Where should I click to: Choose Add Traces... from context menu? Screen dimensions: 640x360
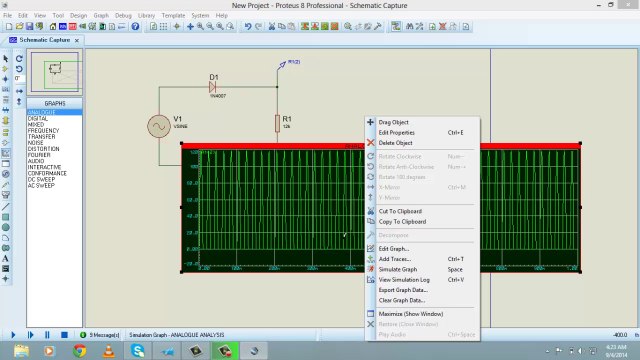pos(422,259)
